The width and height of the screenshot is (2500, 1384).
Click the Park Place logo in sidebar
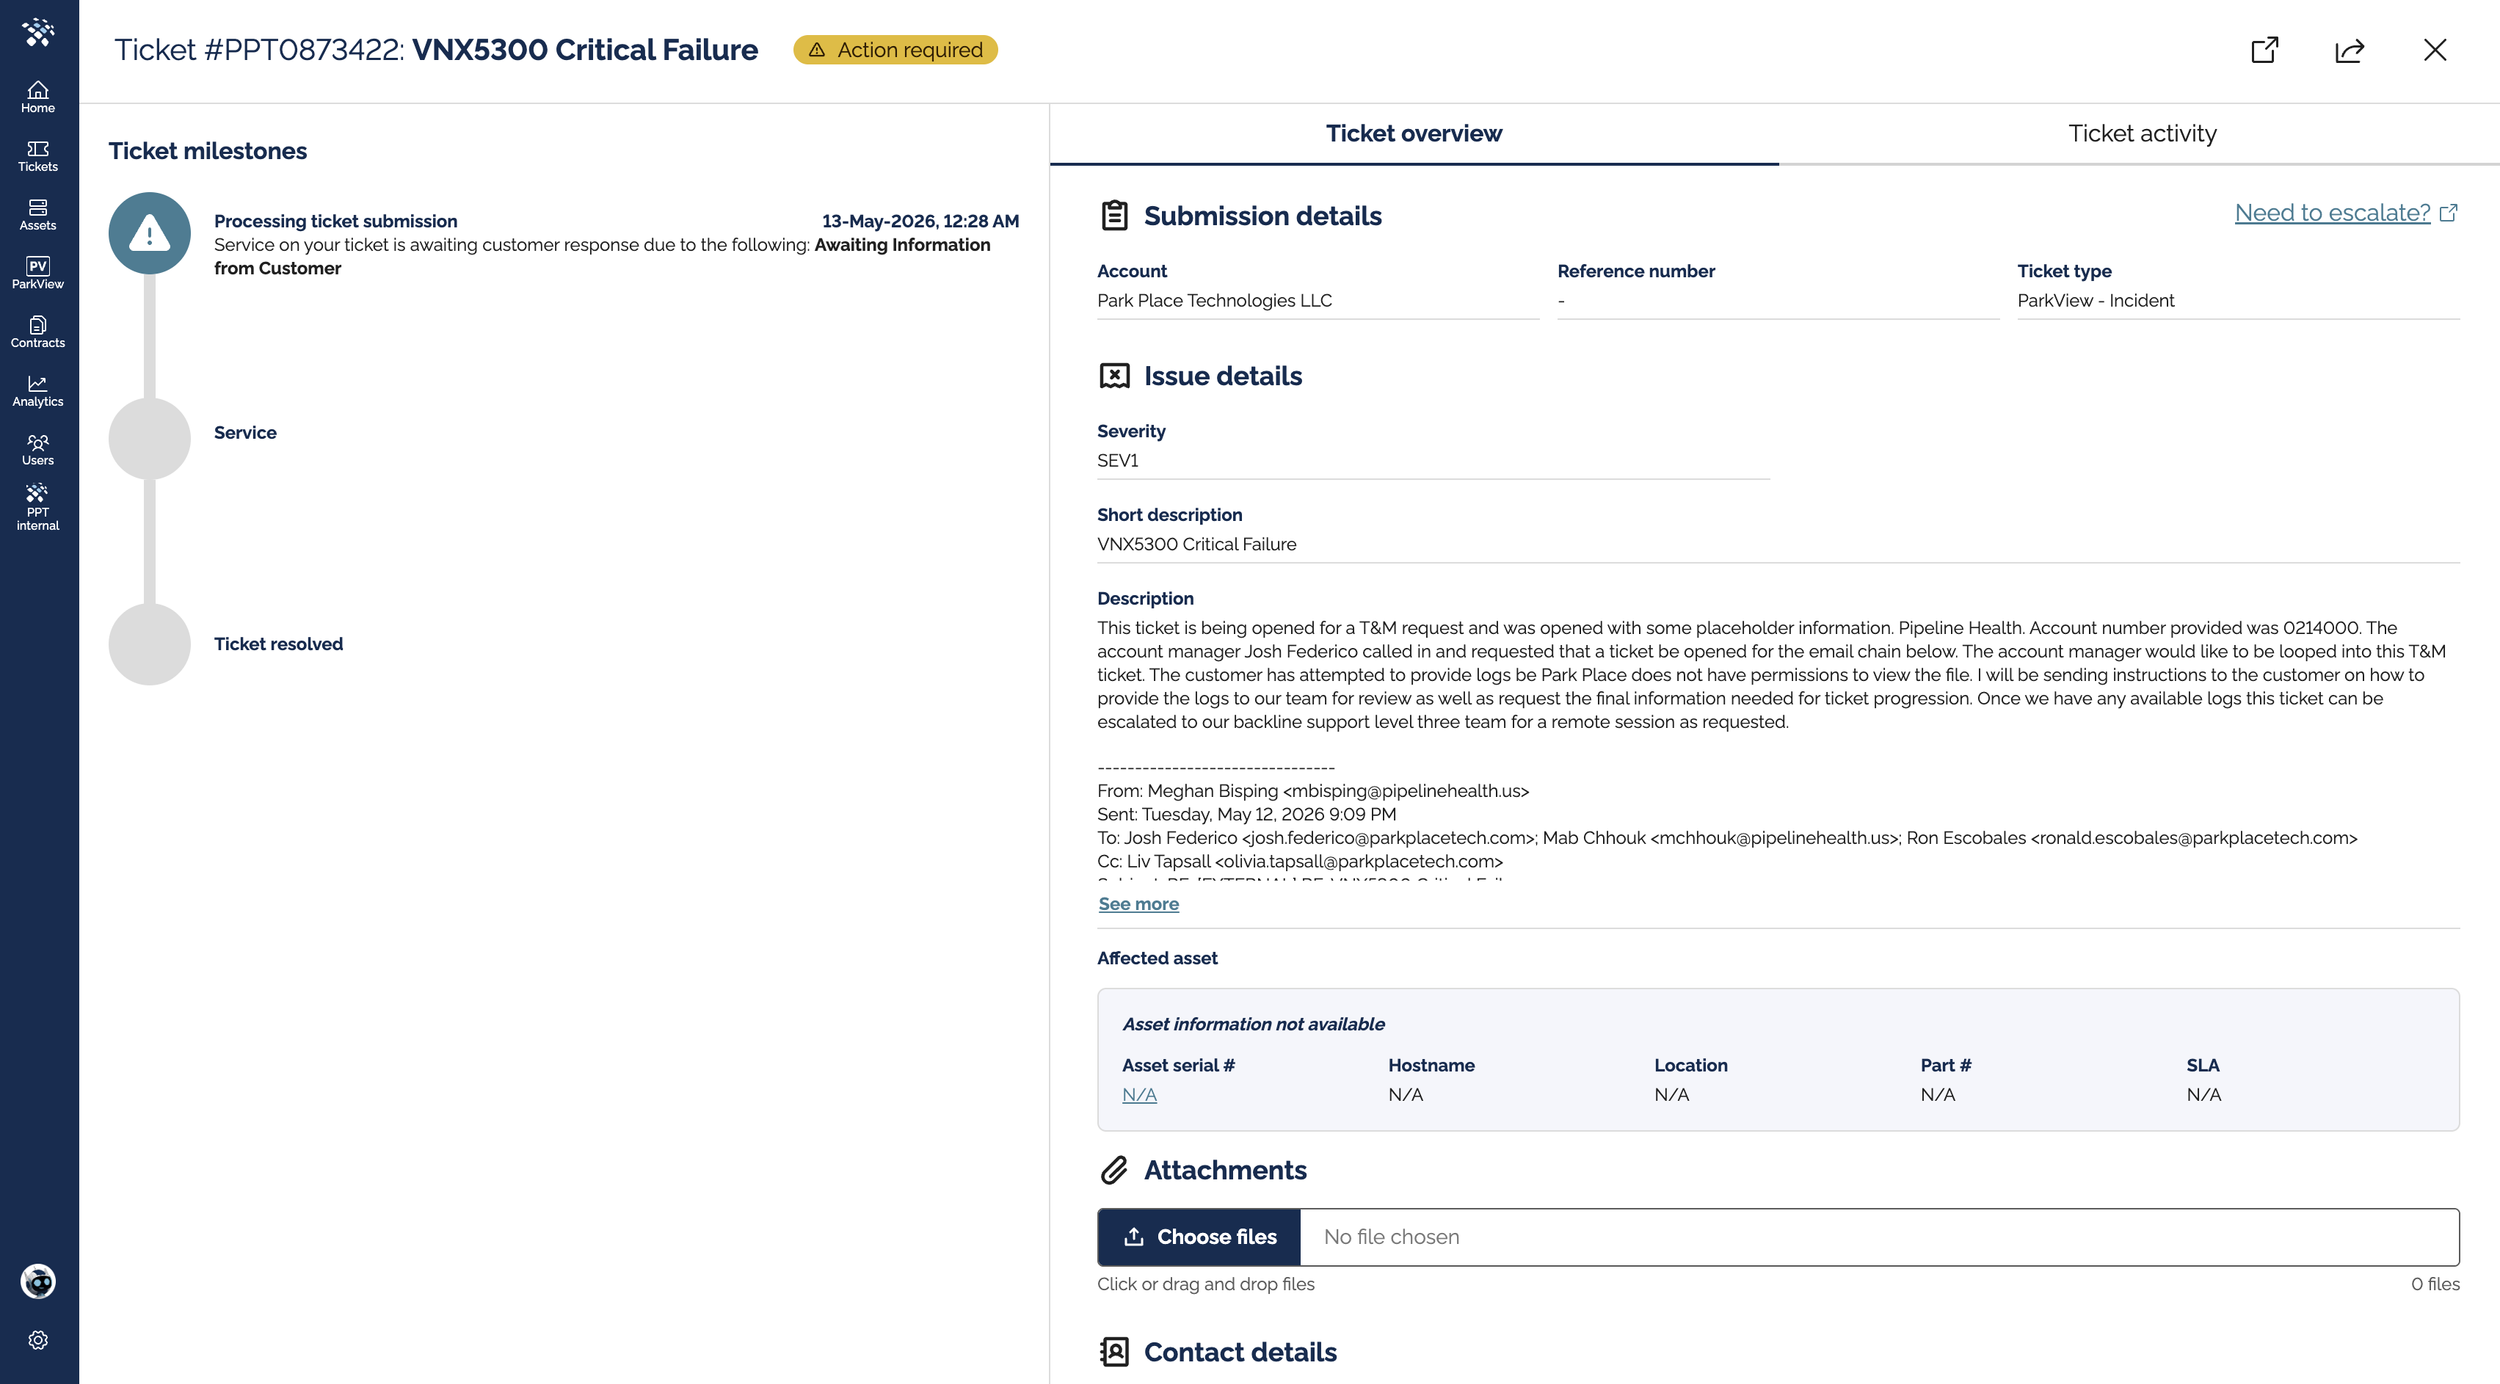click(38, 32)
